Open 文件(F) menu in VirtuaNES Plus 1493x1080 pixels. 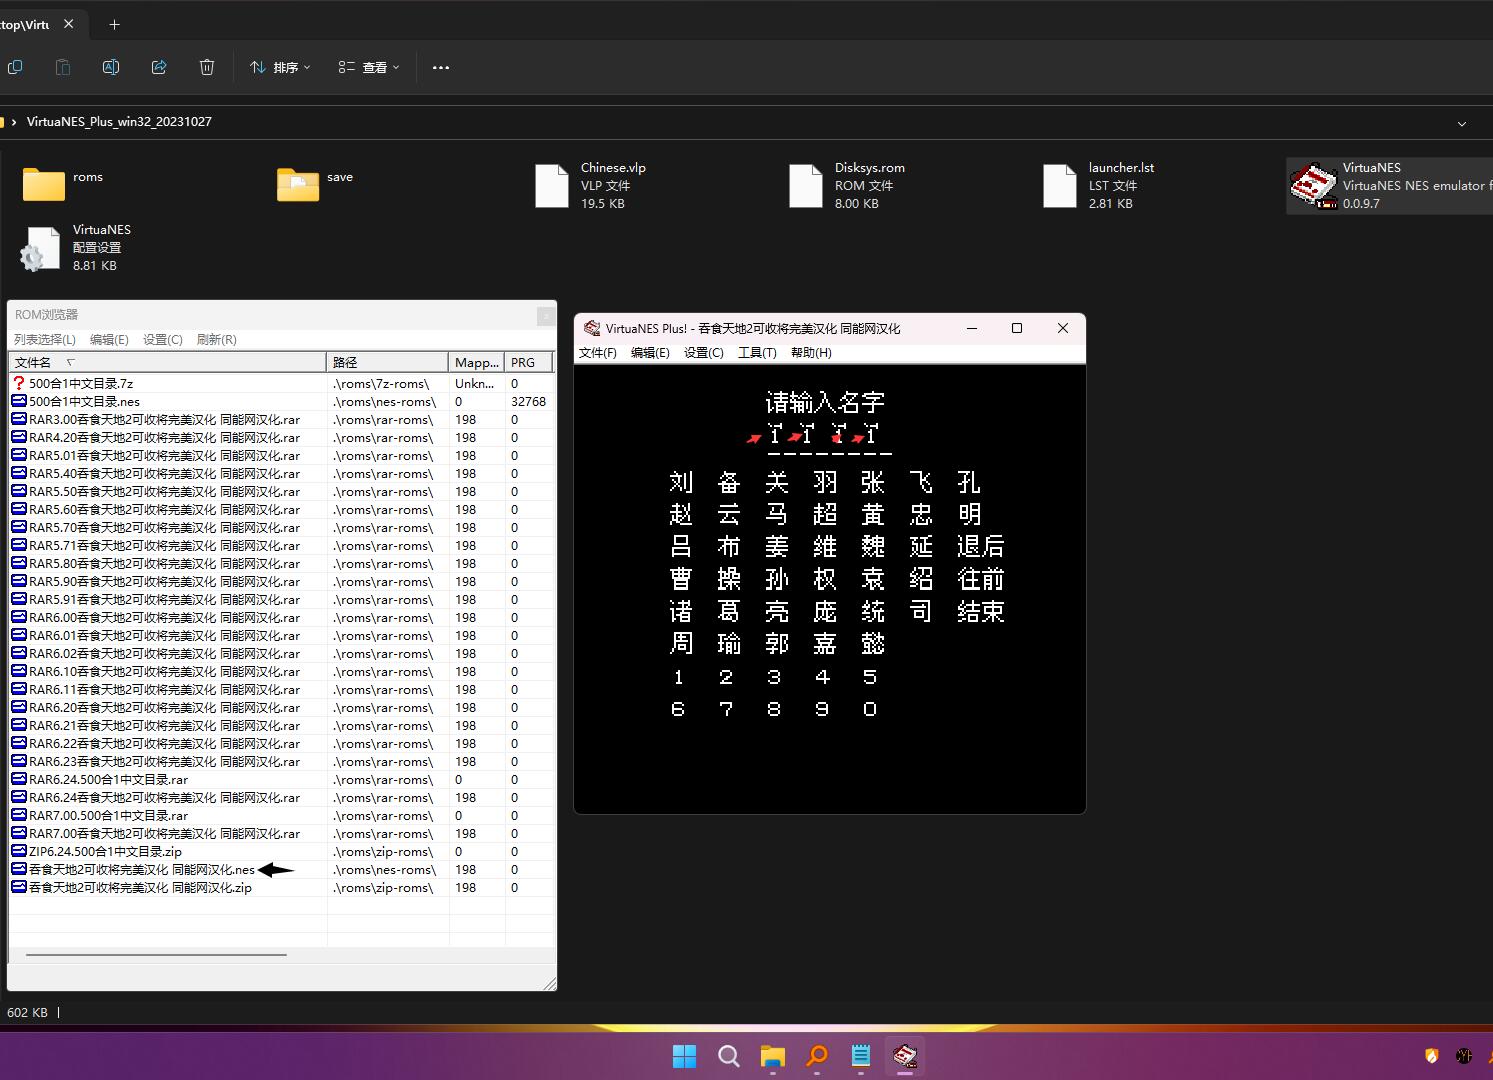598,353
